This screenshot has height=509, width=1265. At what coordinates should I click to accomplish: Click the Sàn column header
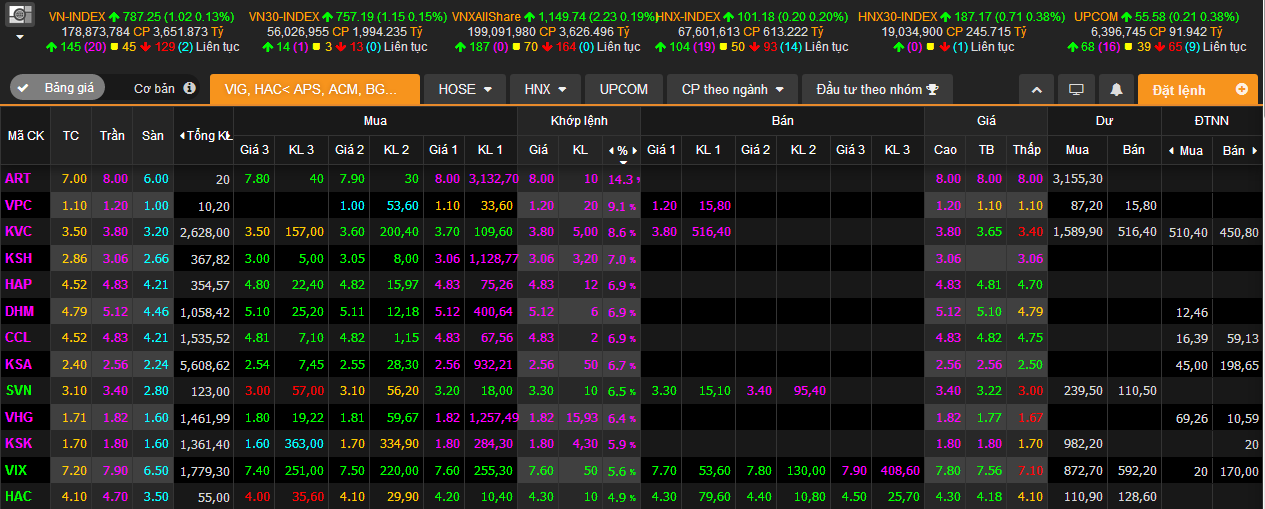[x=152, y=136]
